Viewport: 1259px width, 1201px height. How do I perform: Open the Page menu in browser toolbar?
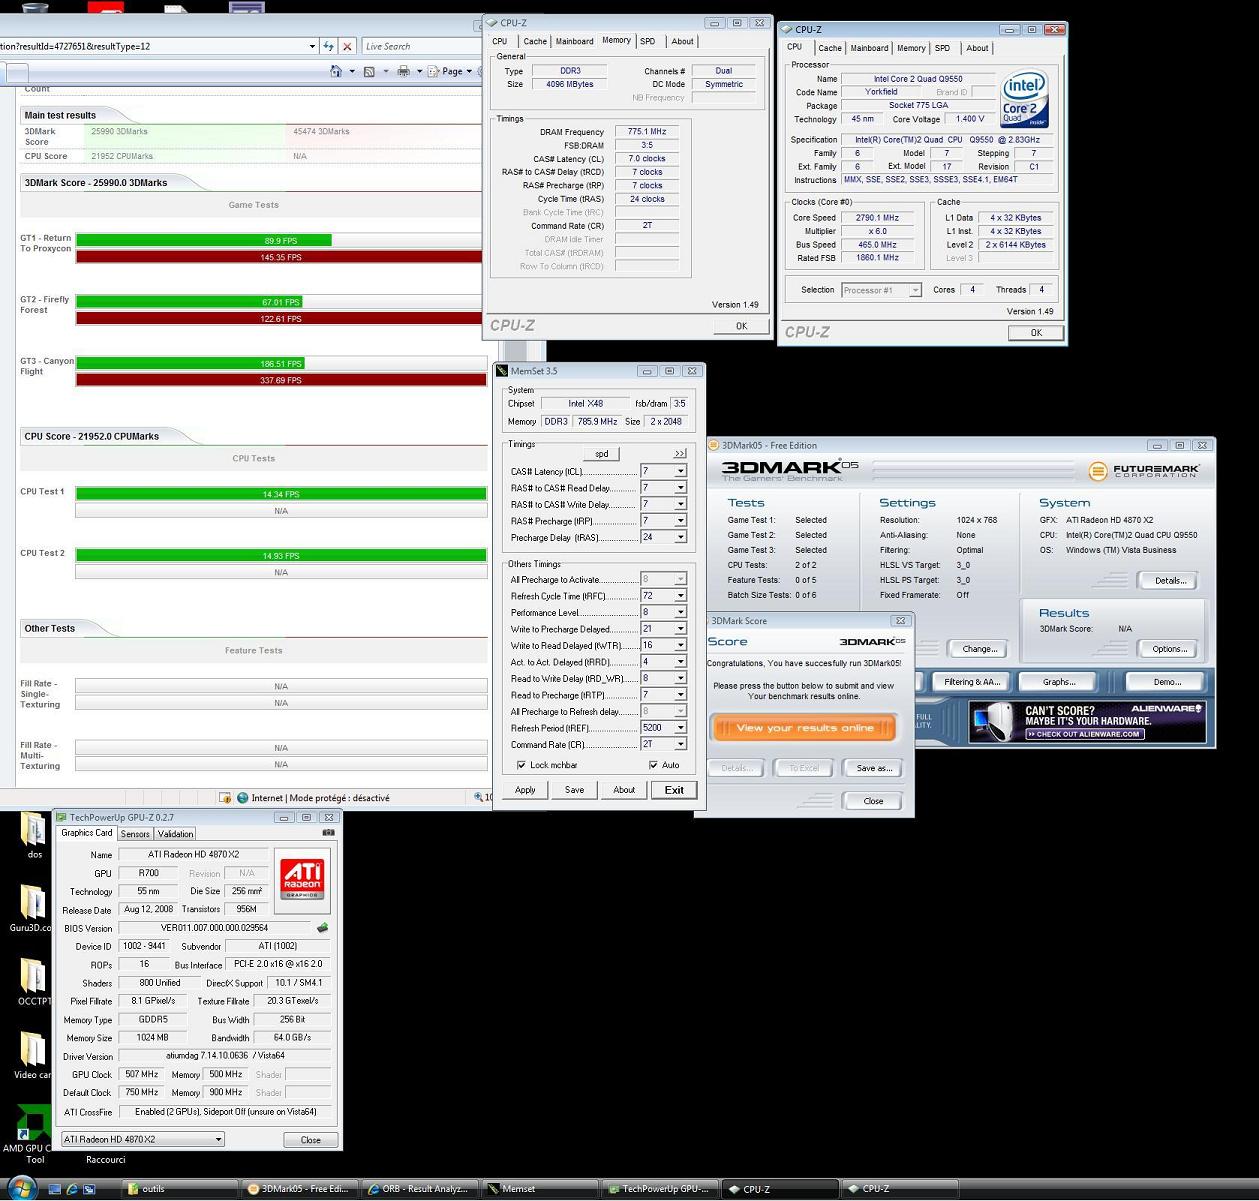pos(449,71)
